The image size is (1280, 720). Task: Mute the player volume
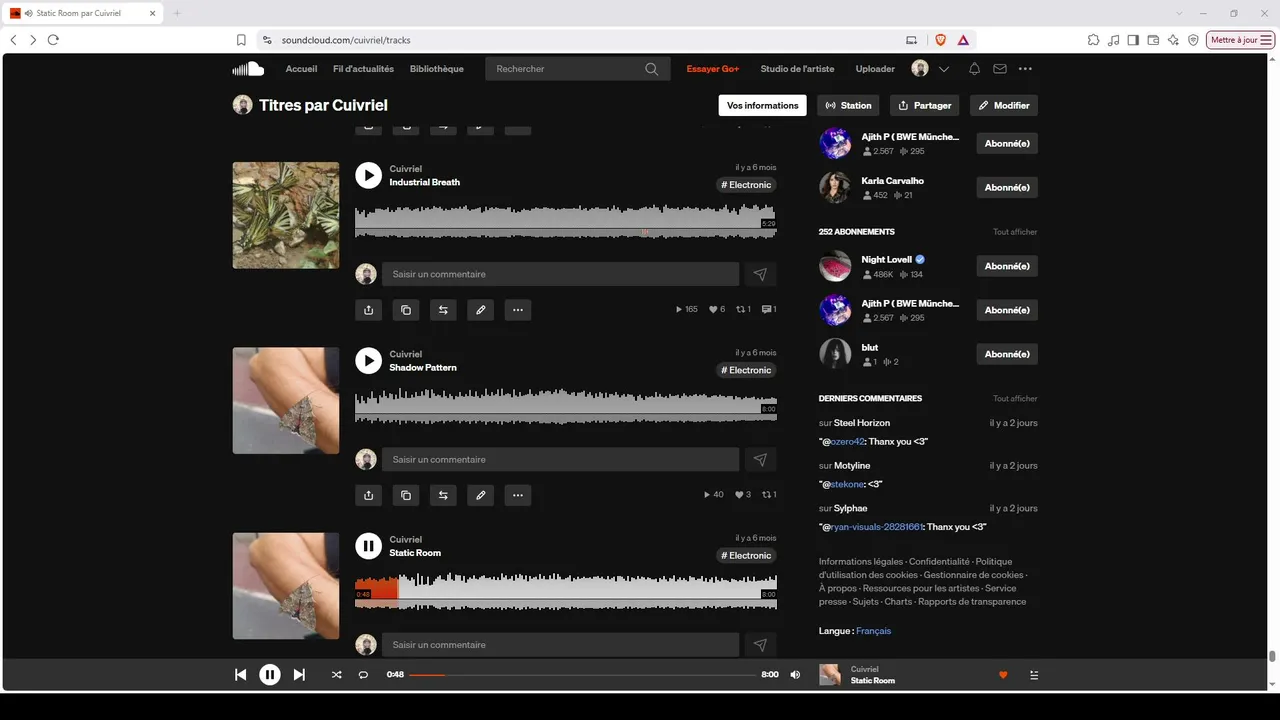(x=795, y=675)
